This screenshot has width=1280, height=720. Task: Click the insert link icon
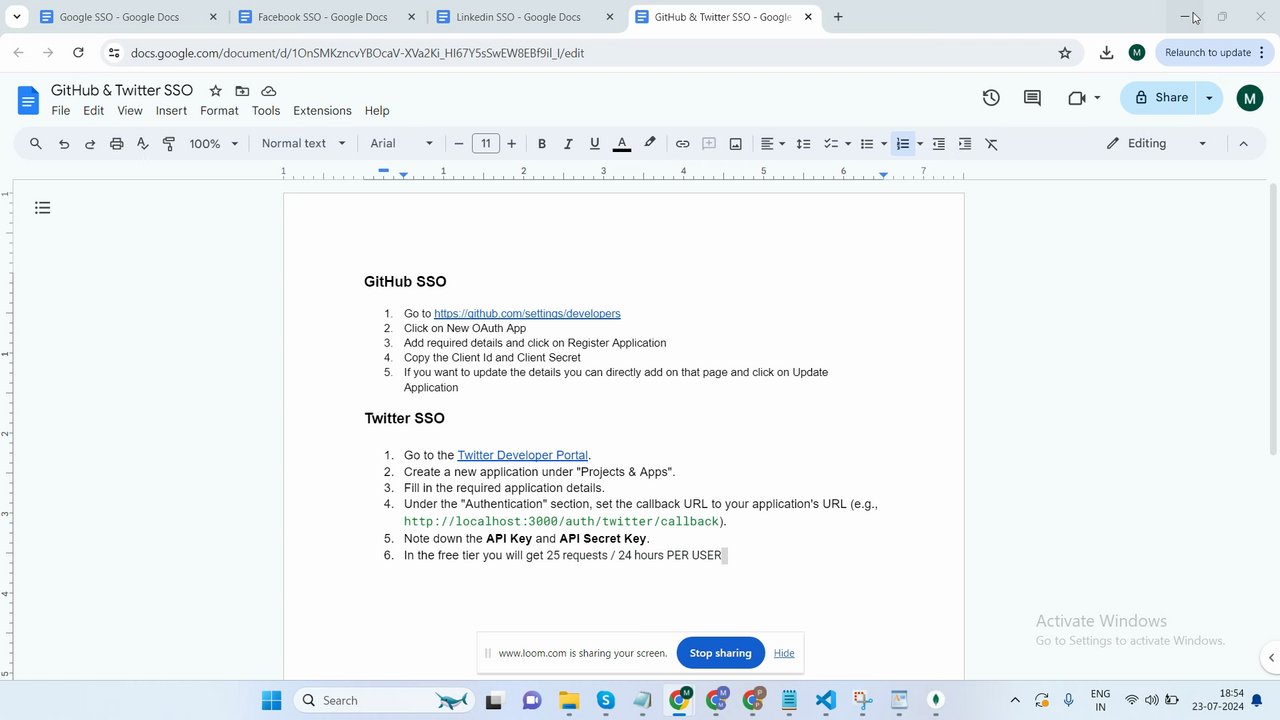(x=682, y=144)
